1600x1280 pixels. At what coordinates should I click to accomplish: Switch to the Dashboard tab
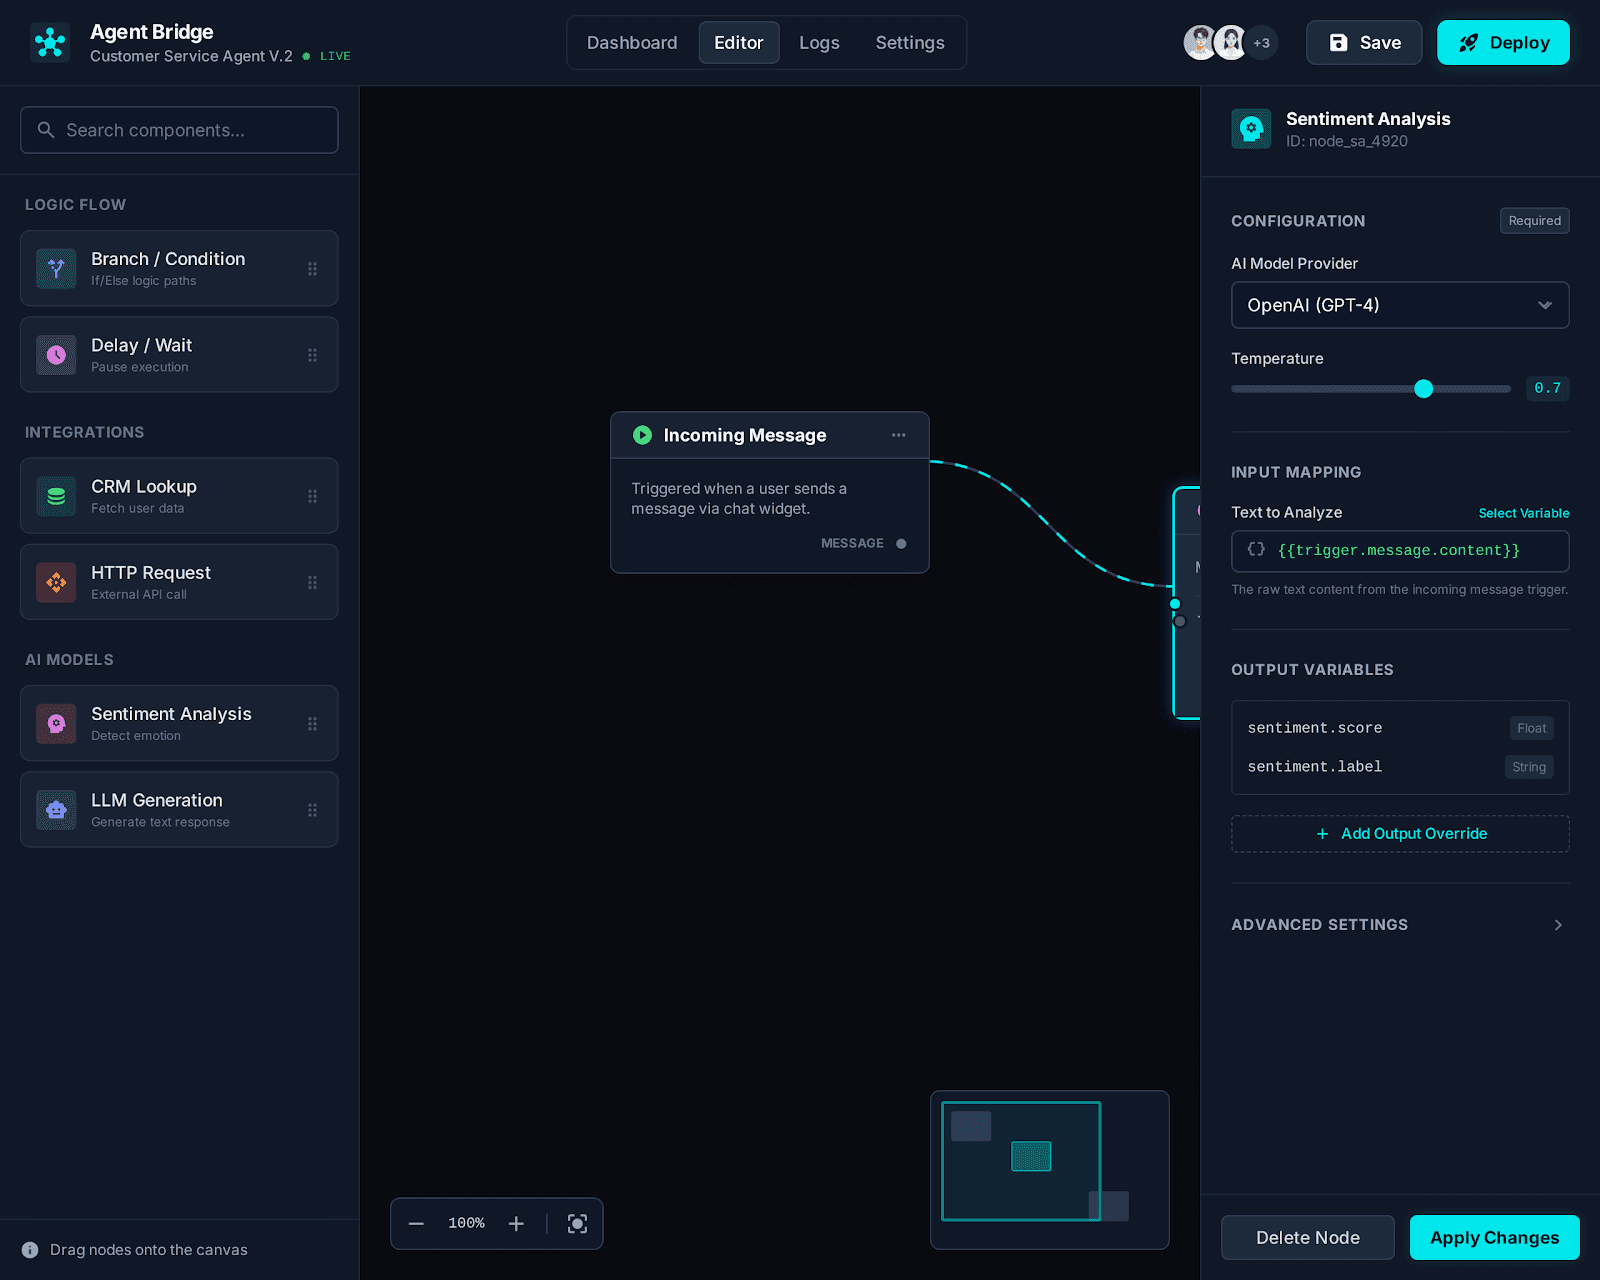632,43
